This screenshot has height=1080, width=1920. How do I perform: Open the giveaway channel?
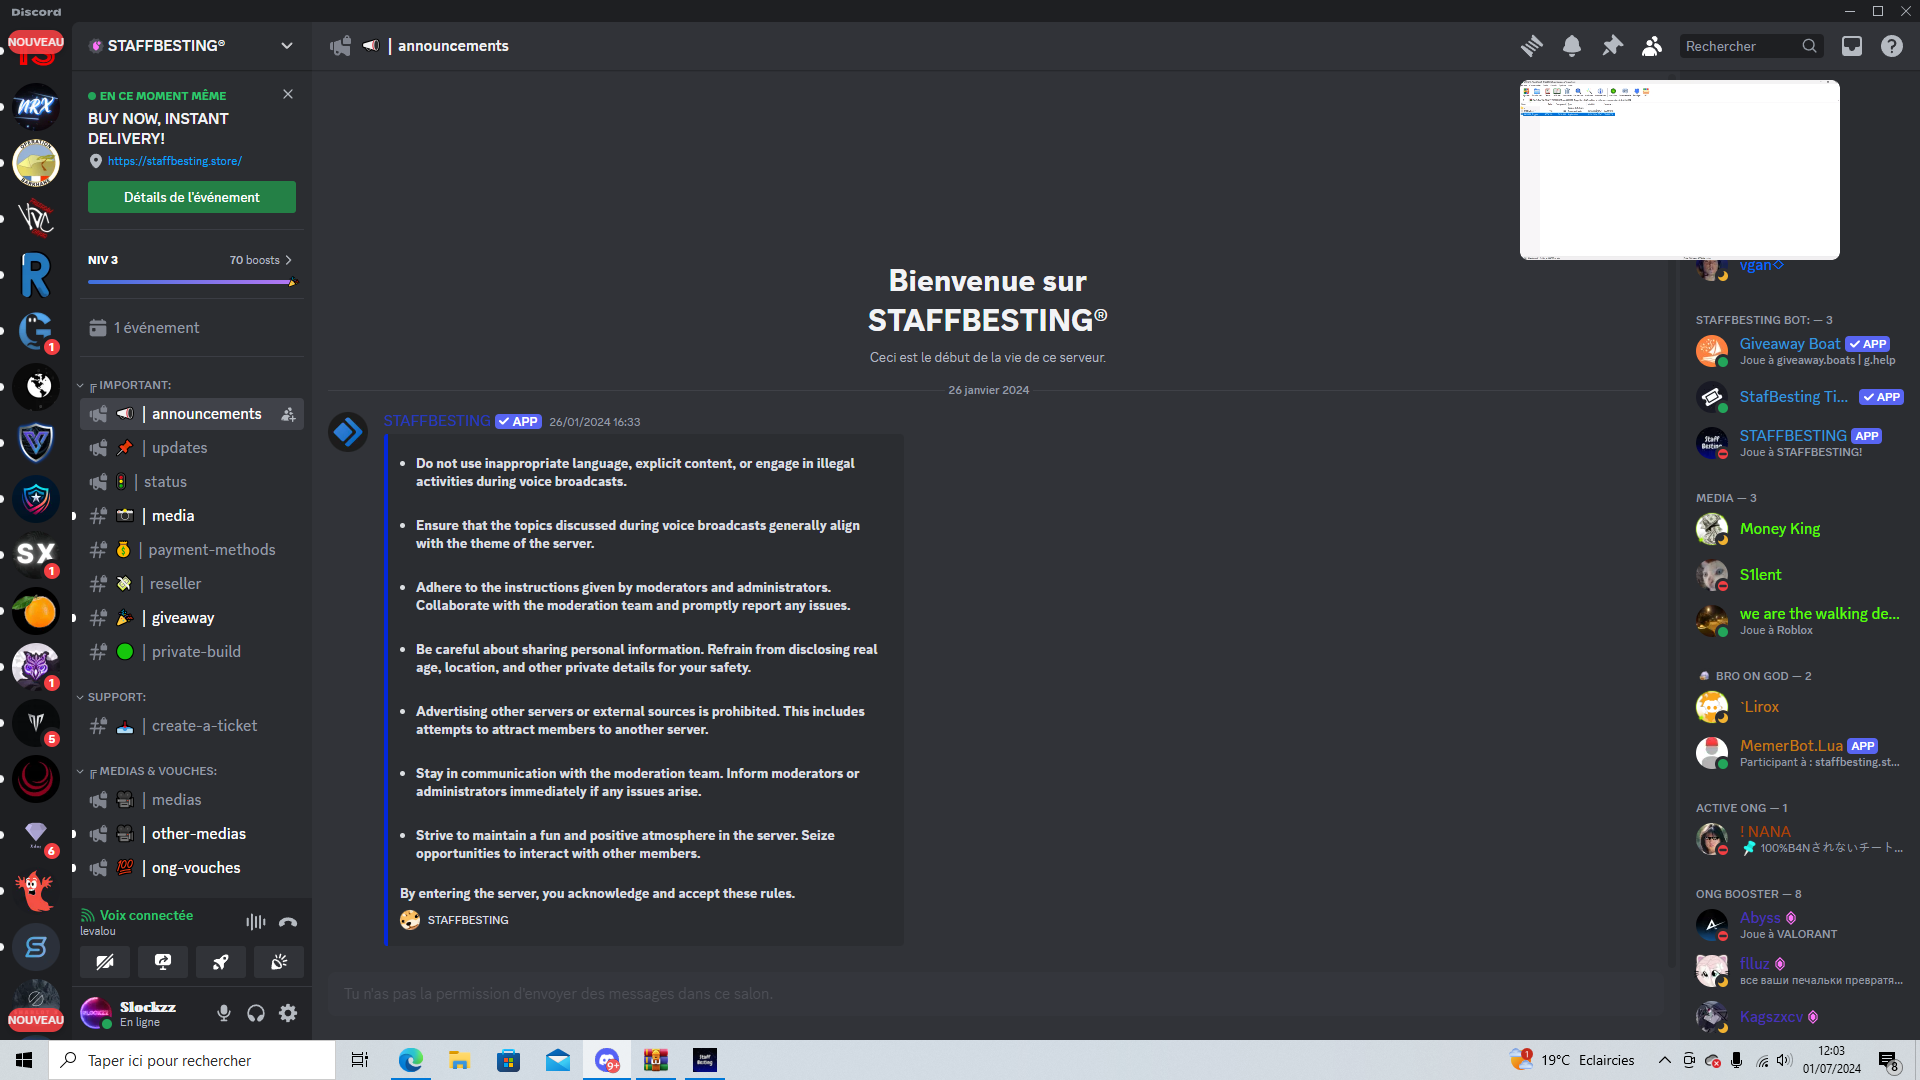click(192, 618)
